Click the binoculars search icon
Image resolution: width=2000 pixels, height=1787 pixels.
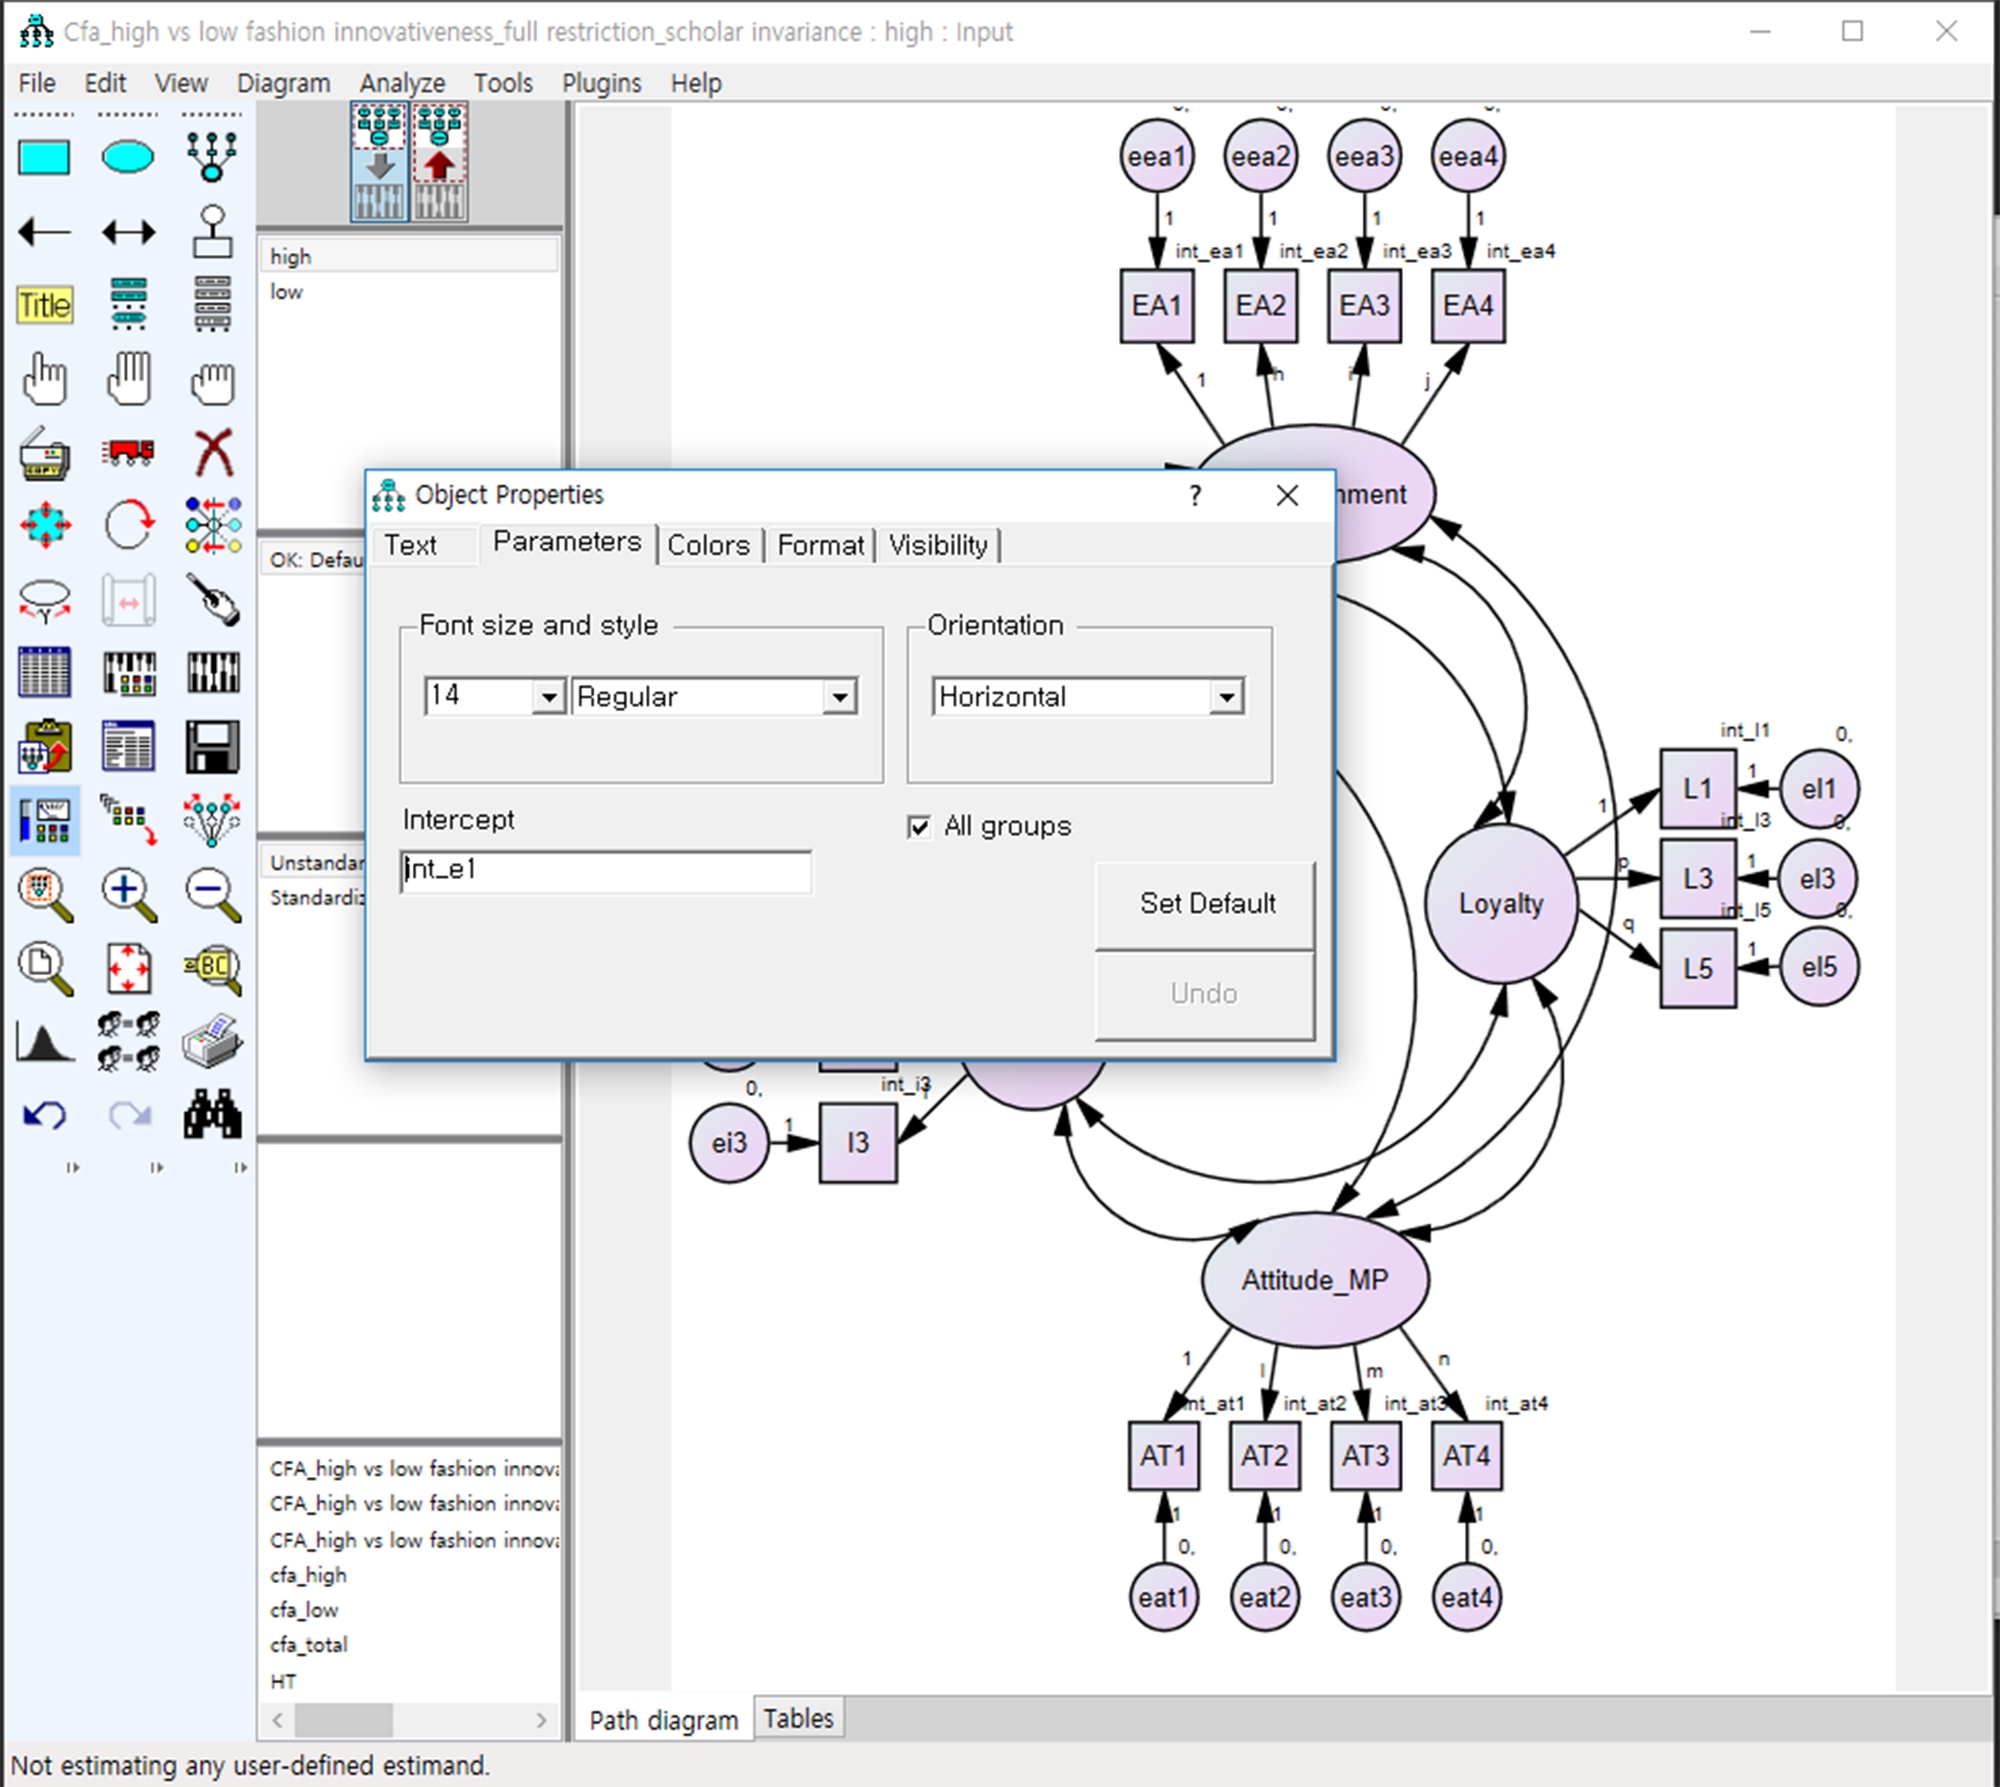213,1113
